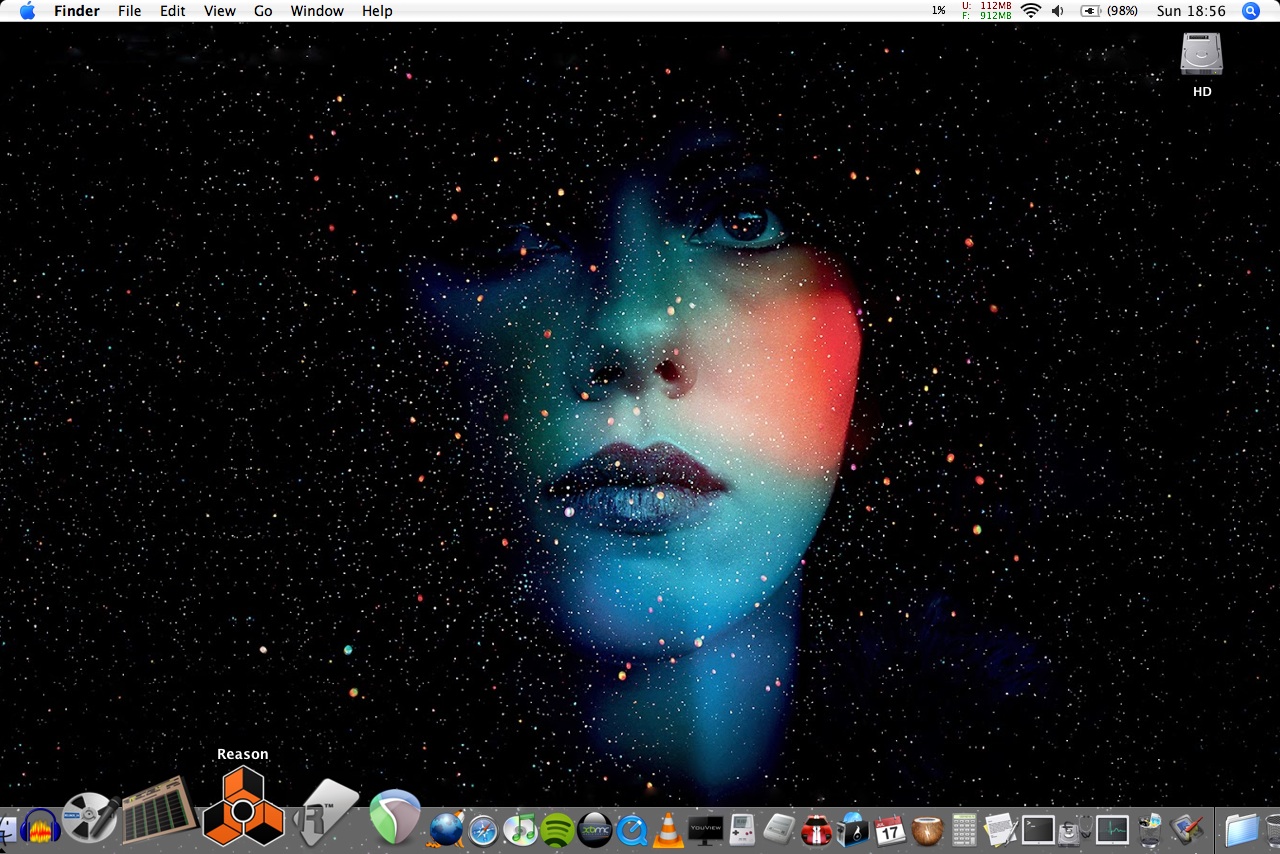The width and height of the screenshot is (1280, 854).
Task: Open Spotlight search in menu bar
Action: tap(1250, 11)
